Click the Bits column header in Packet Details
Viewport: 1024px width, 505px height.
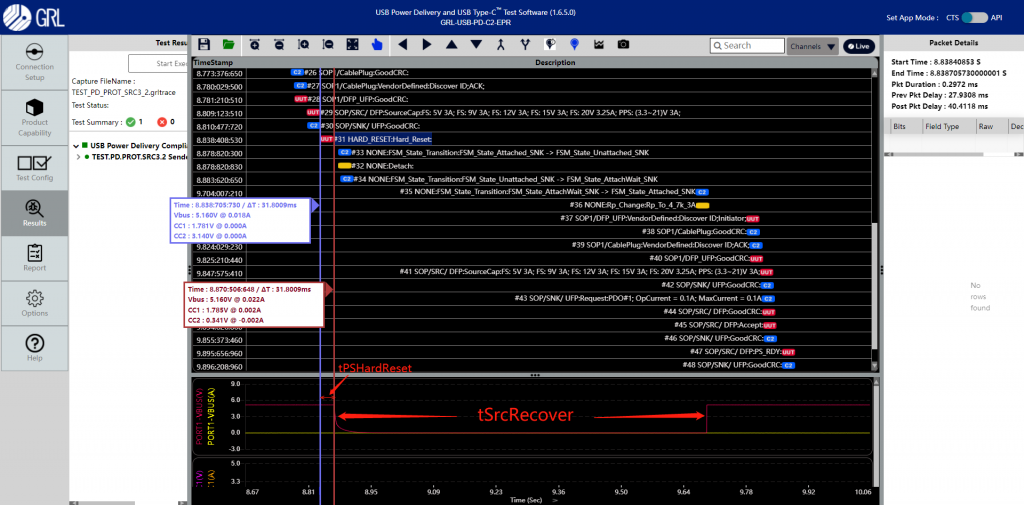[x=899, y=127]
